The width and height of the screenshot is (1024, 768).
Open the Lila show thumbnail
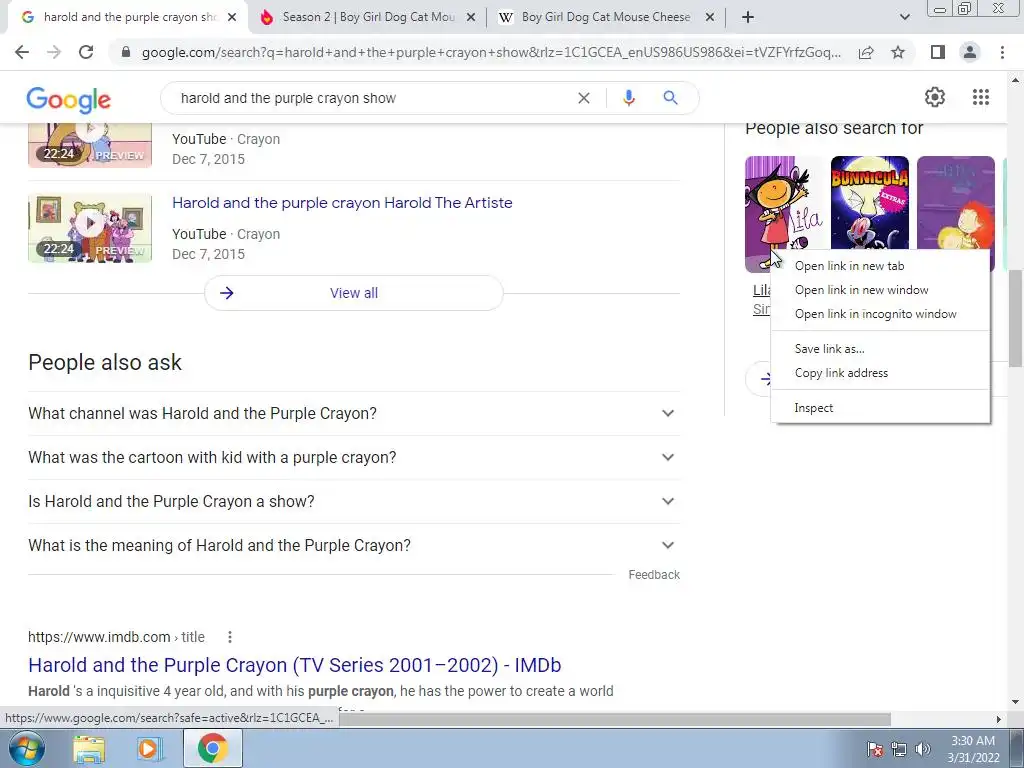point(784,214)
